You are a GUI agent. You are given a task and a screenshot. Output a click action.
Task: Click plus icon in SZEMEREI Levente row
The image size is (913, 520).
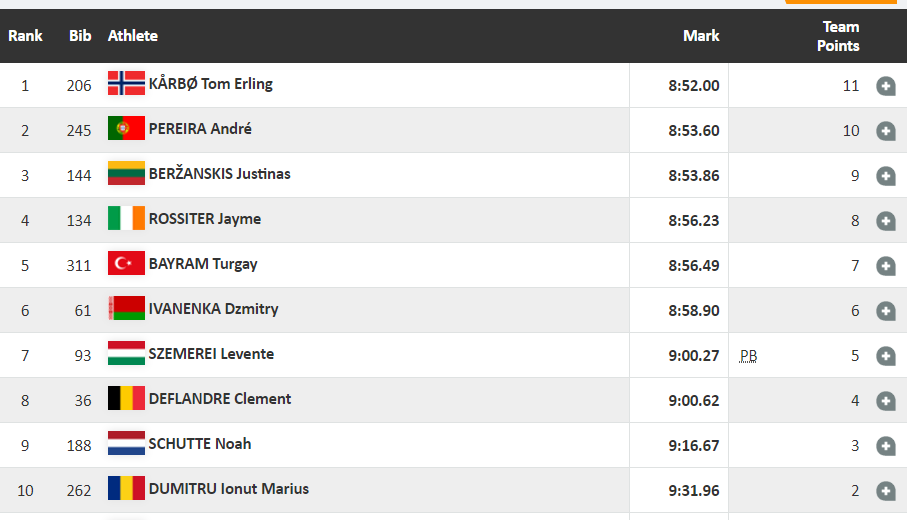click(x=886, y=356)
